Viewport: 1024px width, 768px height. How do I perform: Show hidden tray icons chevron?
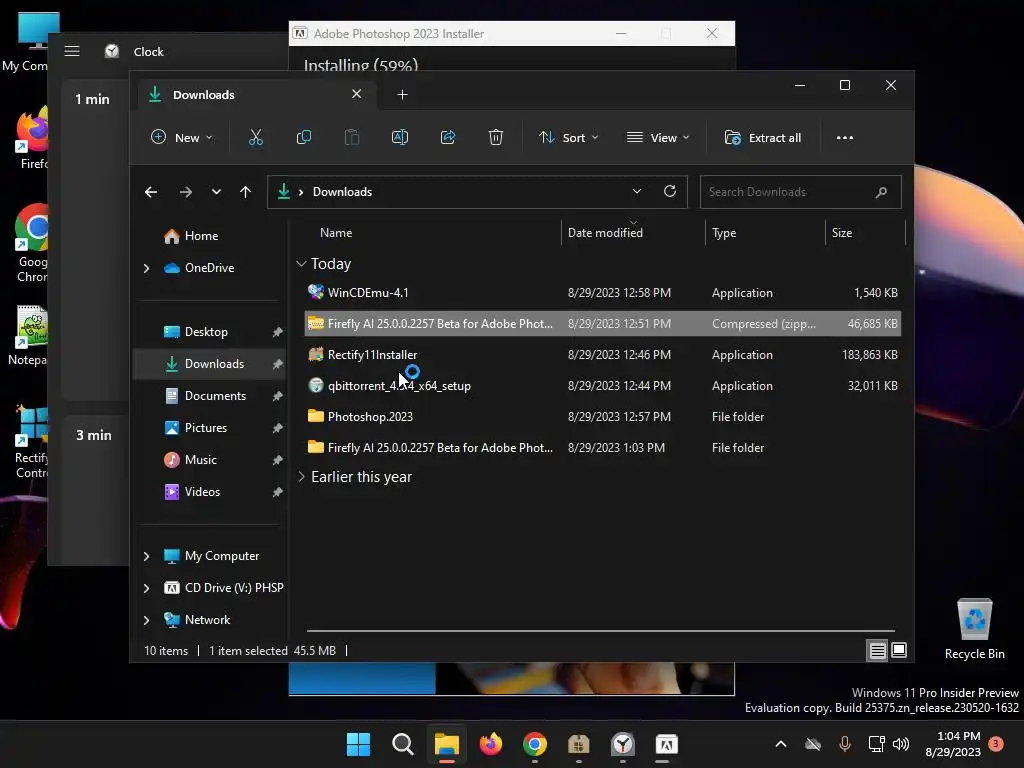[780, 744]
